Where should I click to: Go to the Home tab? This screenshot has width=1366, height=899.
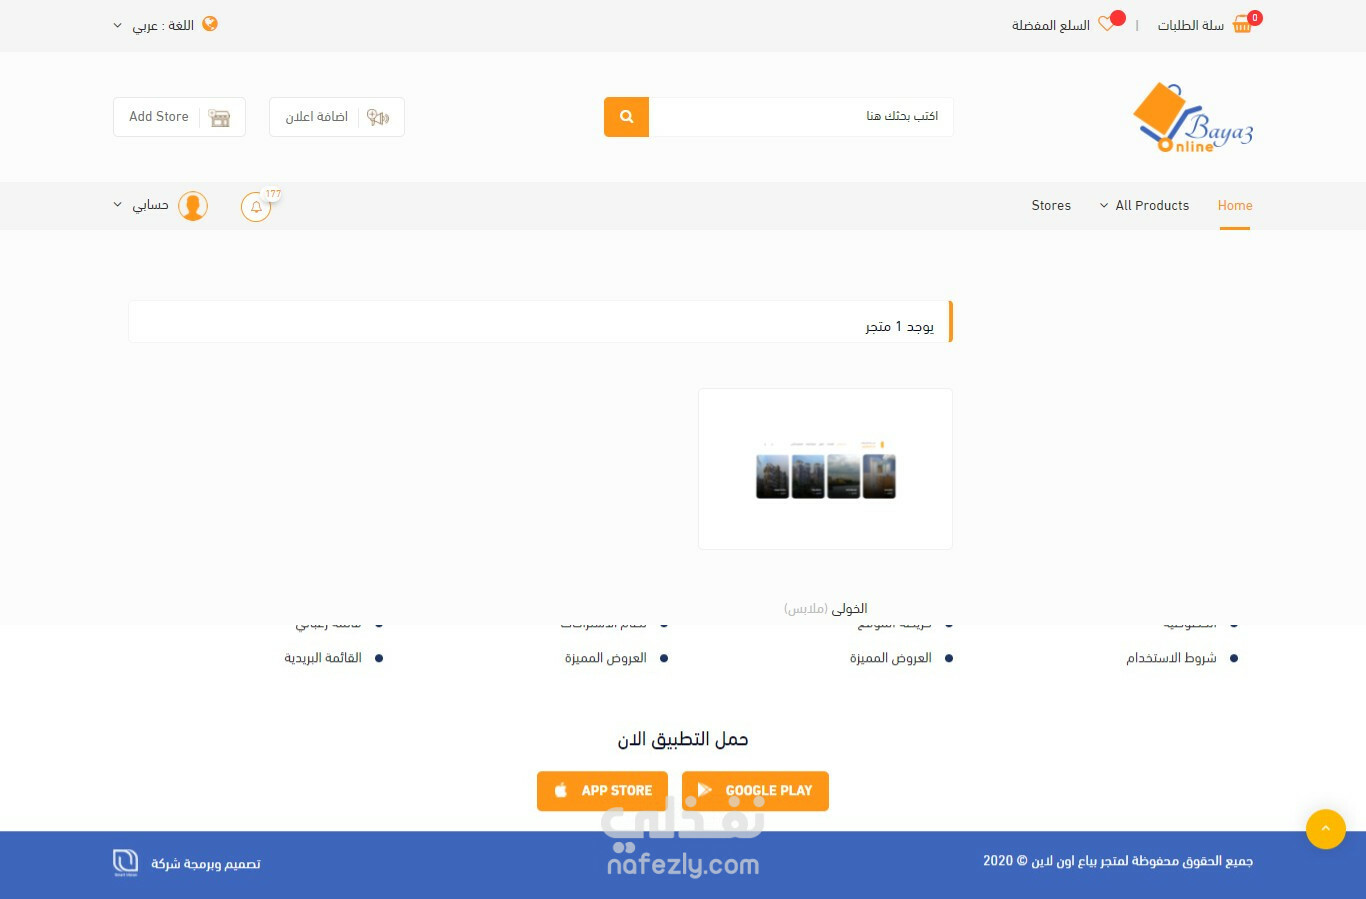click(1235, 205)
